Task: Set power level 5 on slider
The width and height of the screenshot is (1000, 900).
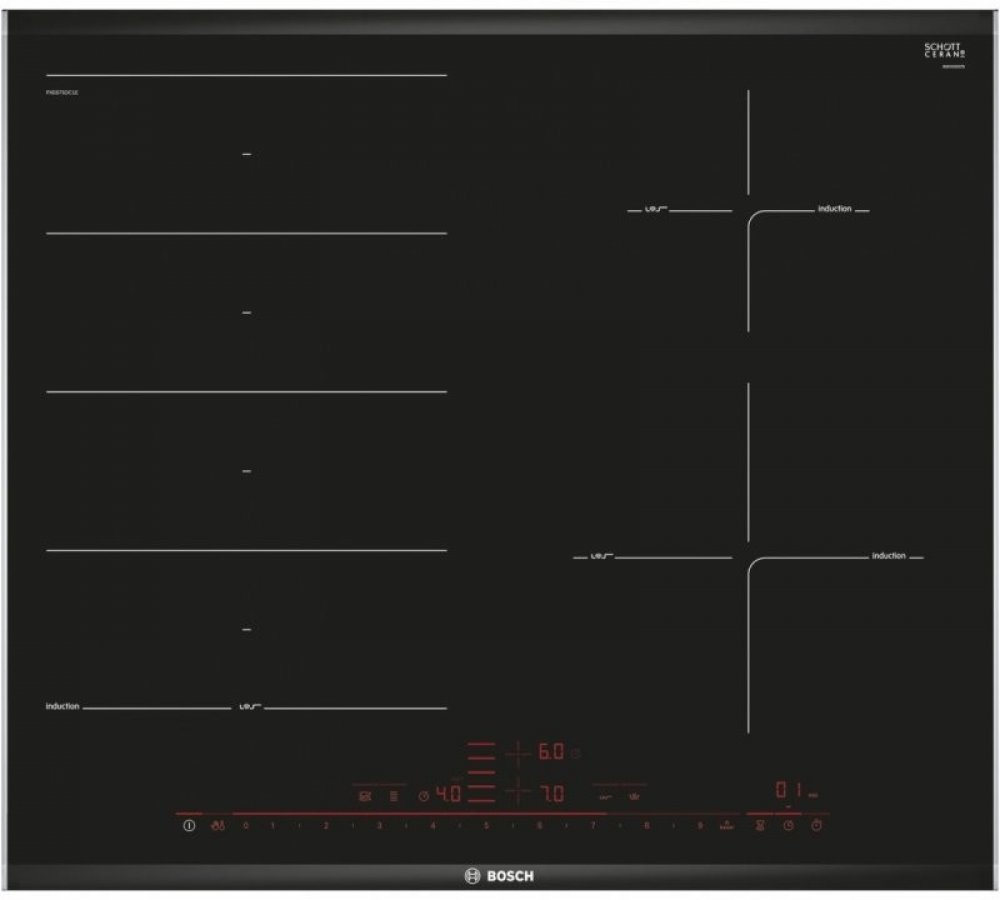Action: pos(486,826)
